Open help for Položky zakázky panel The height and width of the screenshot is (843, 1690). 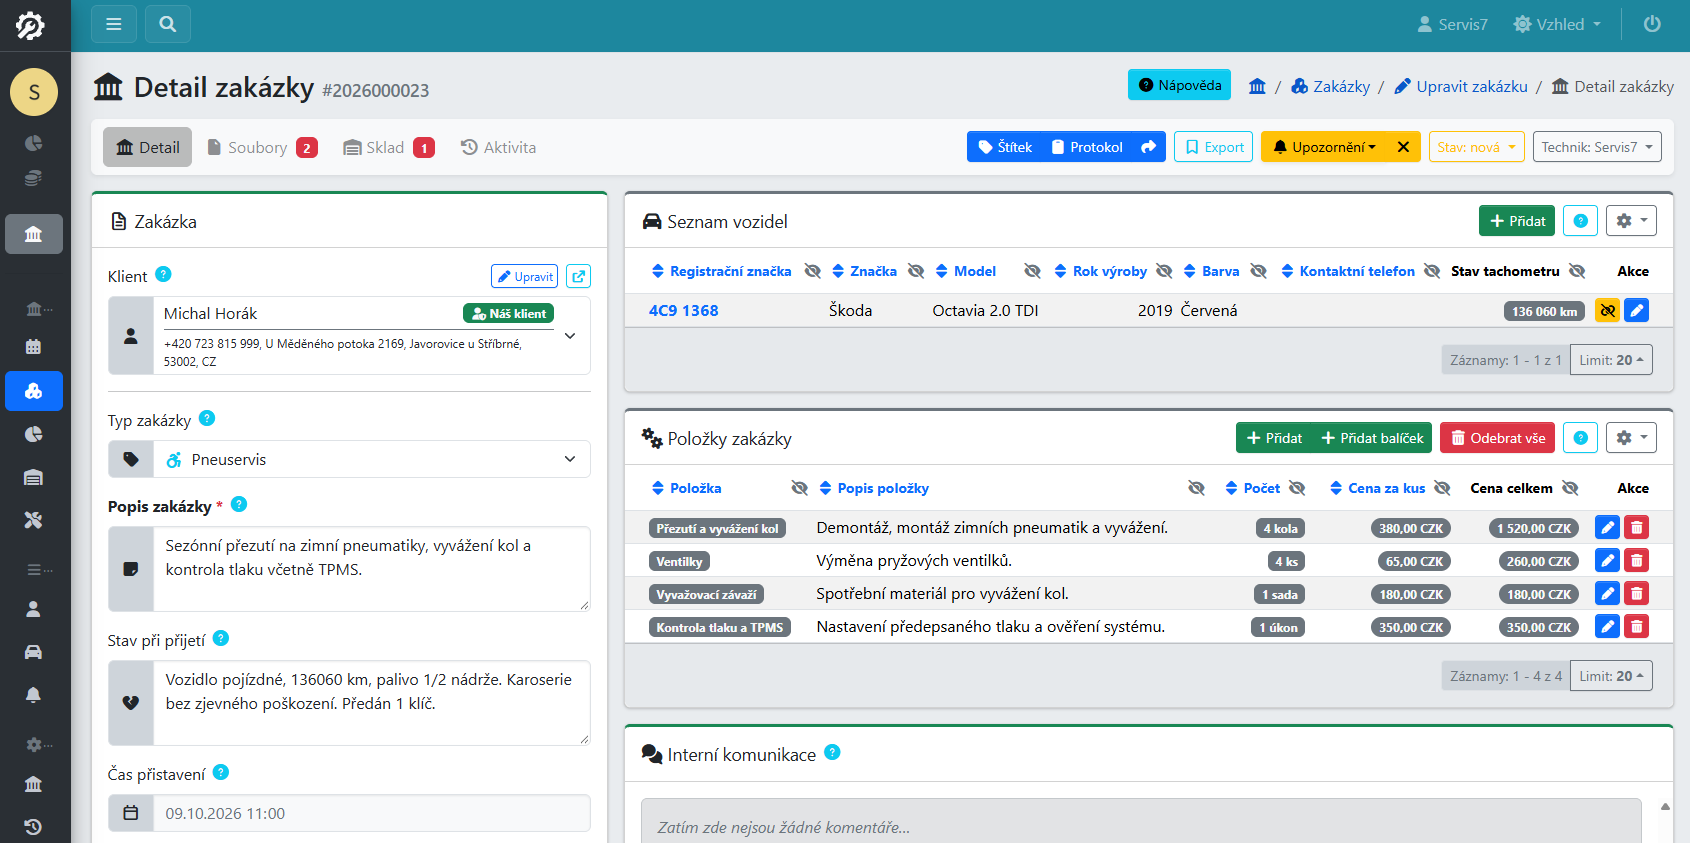[x=1580, y=438]
